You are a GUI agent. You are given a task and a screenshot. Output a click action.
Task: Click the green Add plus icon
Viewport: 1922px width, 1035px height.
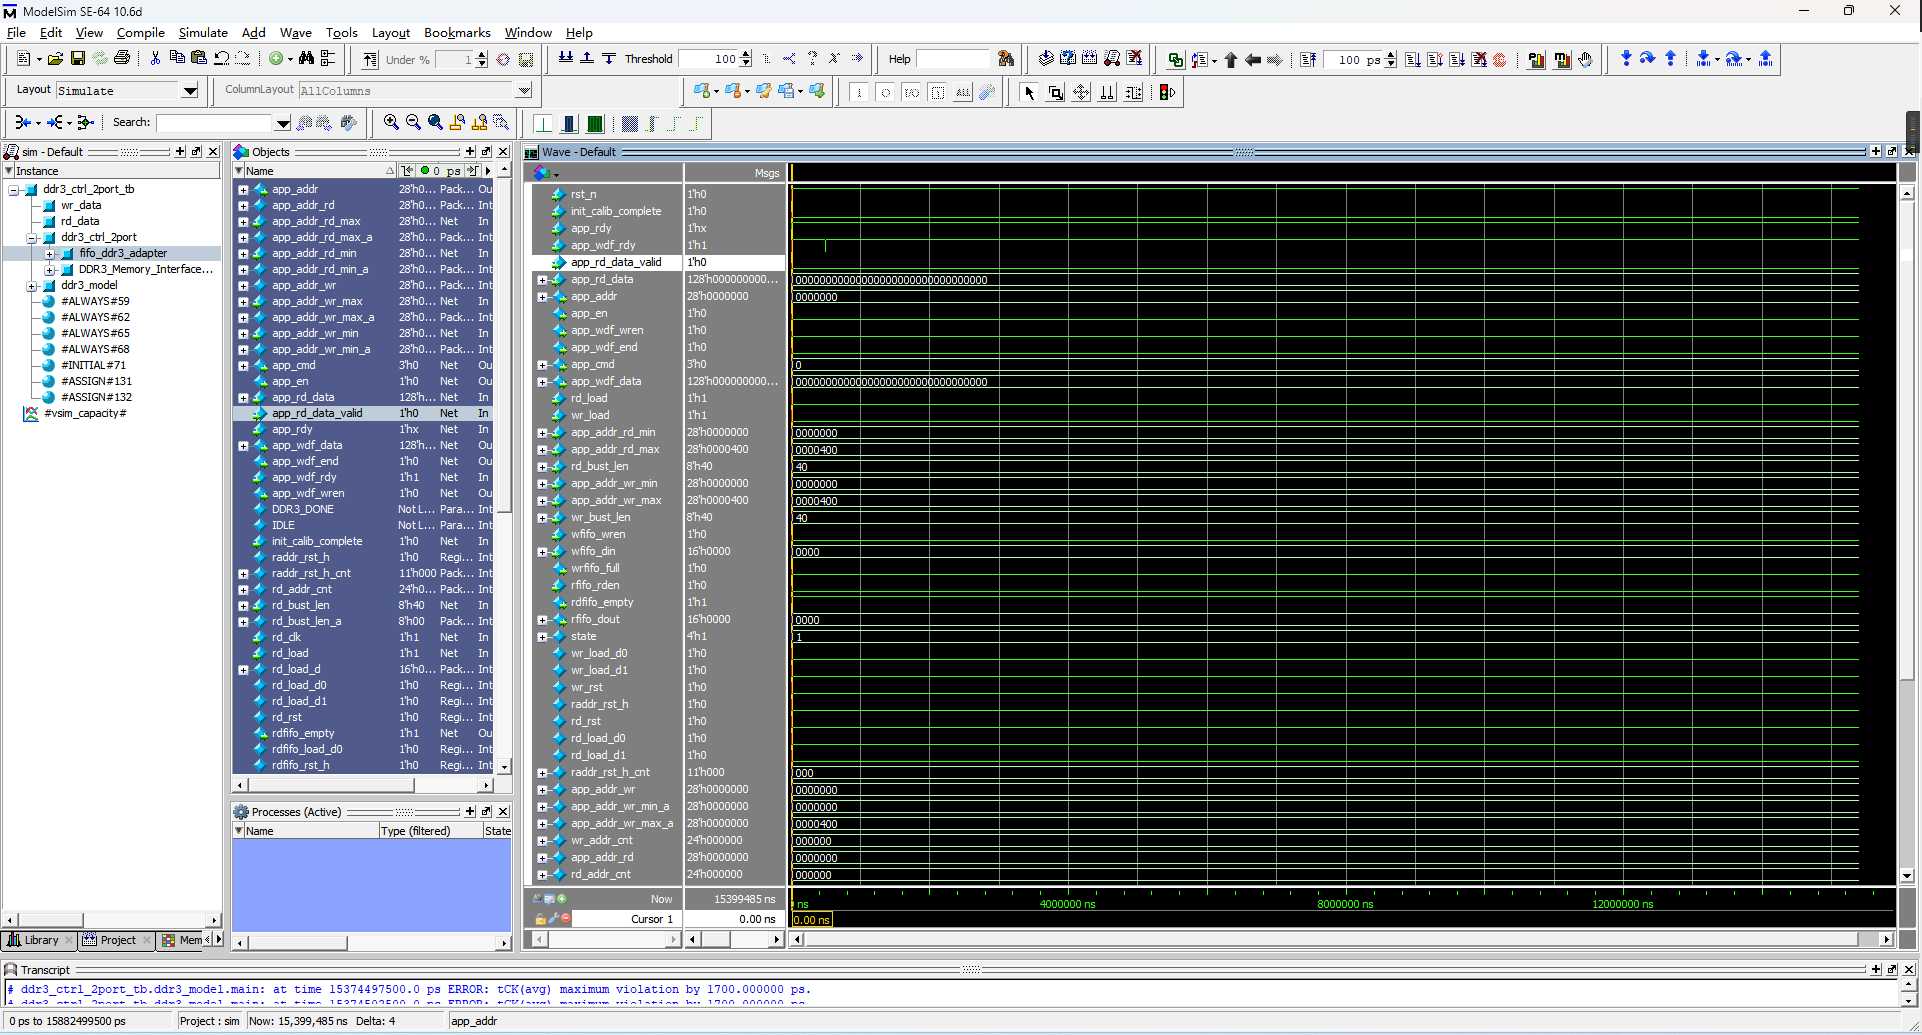tap(276, 59)
